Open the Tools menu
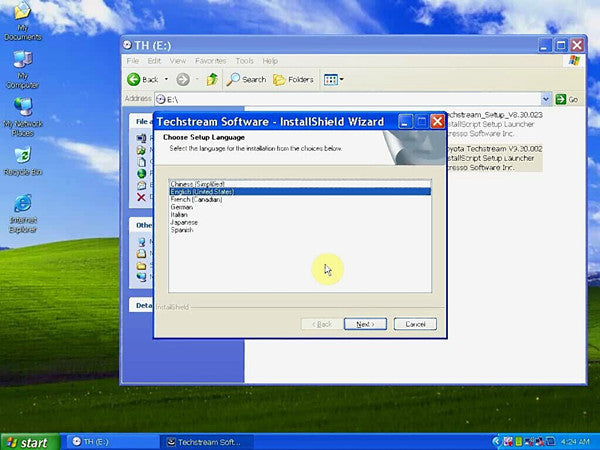 point(244,61)
